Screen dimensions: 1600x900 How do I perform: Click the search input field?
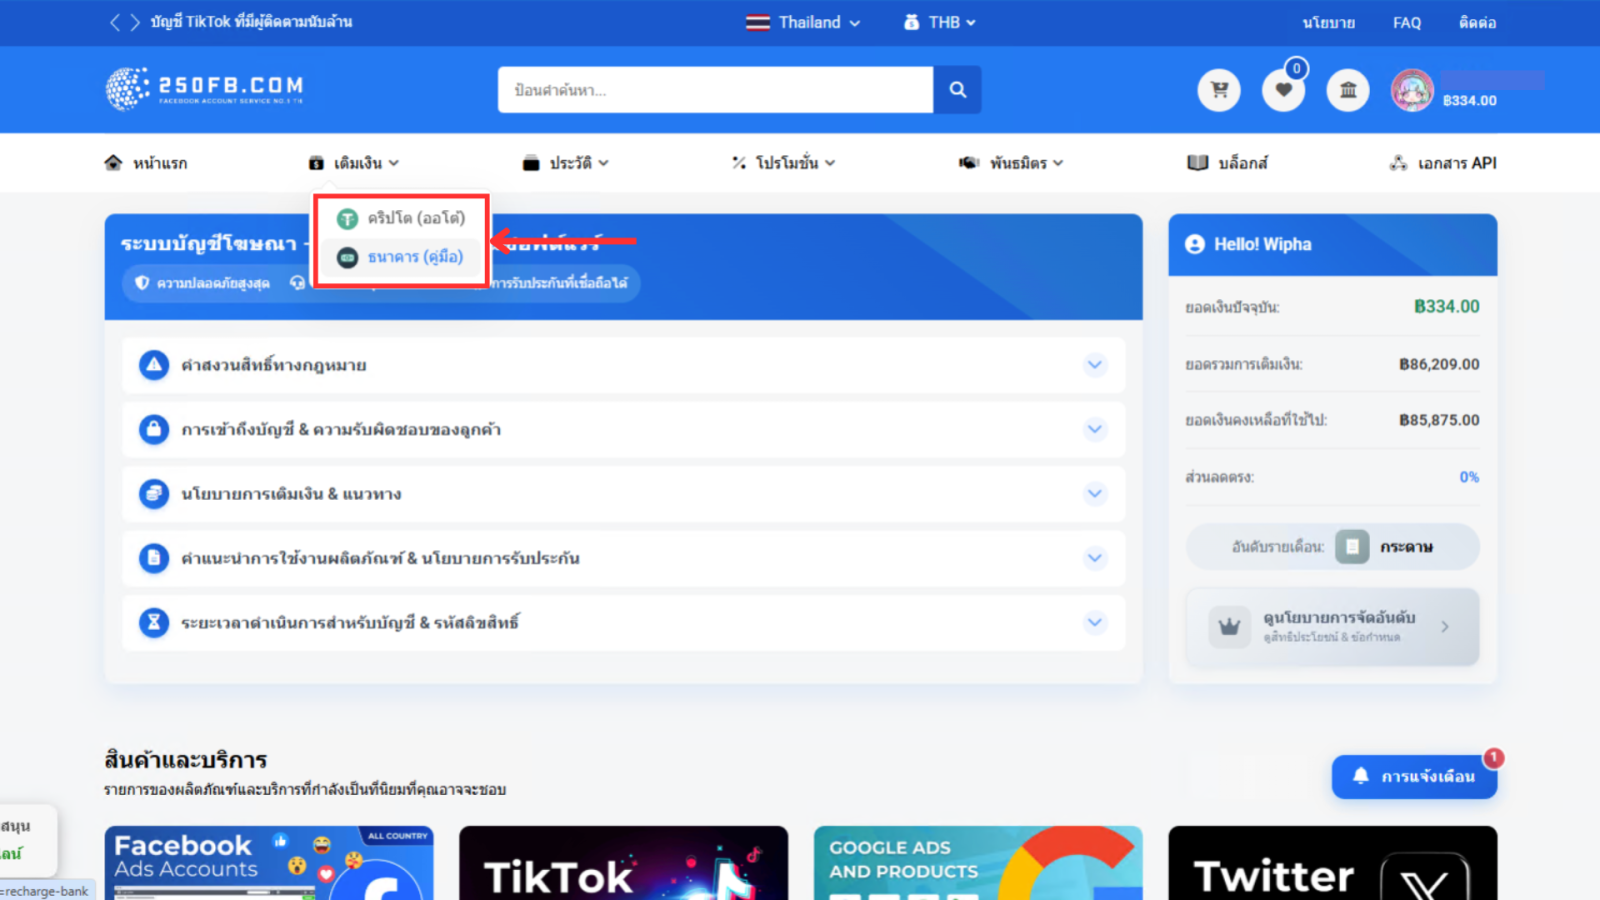pos(715,90)
